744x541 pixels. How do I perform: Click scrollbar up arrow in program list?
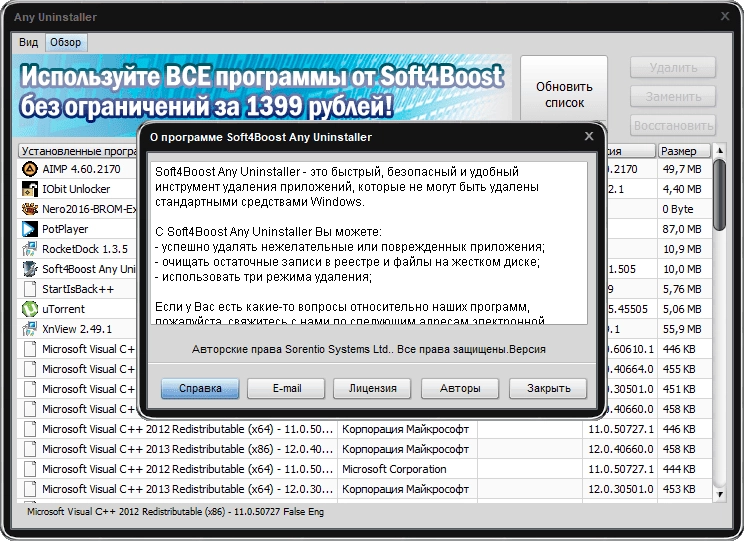point(719,151)
